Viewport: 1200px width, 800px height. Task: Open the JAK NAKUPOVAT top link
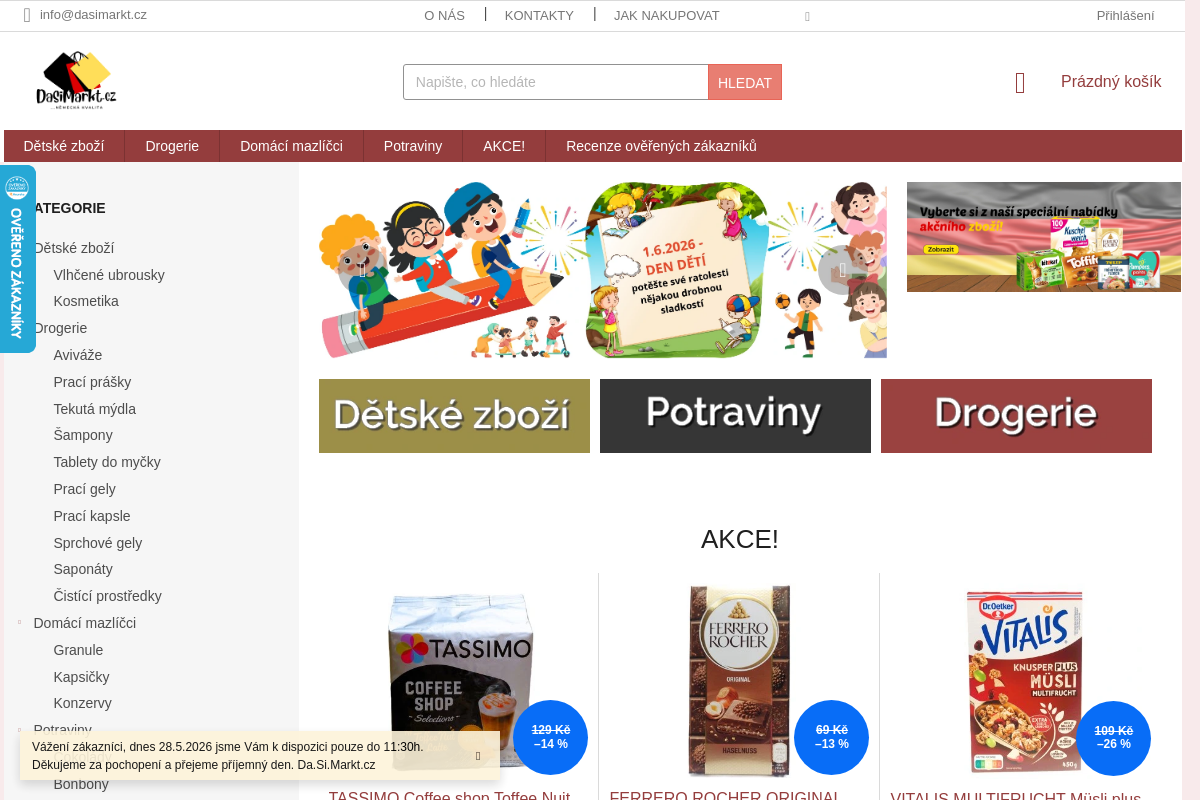tap(667, 15)
